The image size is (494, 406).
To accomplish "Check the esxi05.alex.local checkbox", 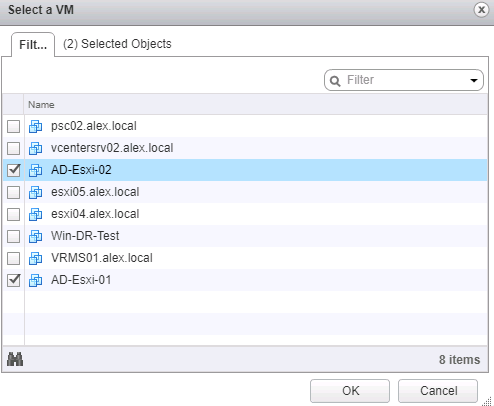I will pos(13,192).
